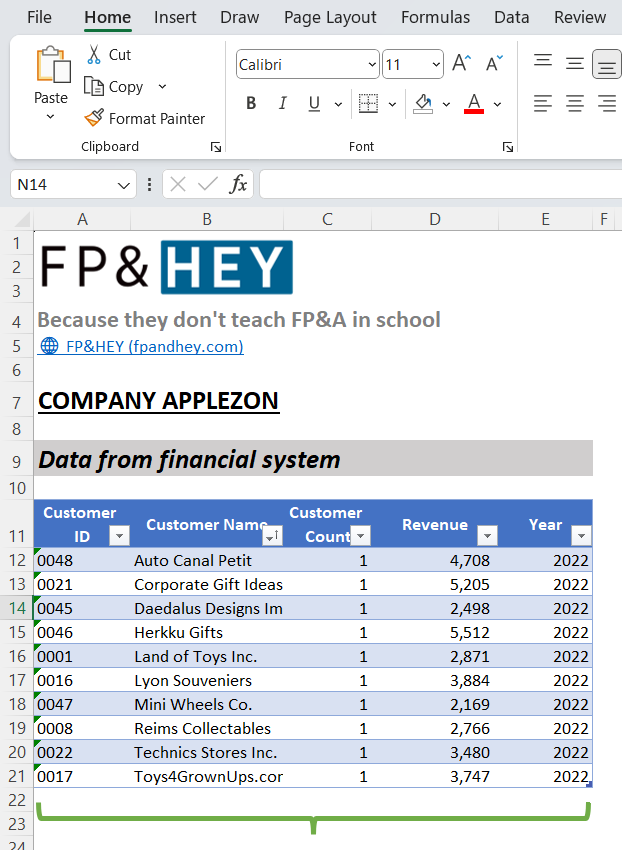The image size is (622, 850).
Task: Open the Name Box dropdown arrow
Action: [x=123, y=185]
